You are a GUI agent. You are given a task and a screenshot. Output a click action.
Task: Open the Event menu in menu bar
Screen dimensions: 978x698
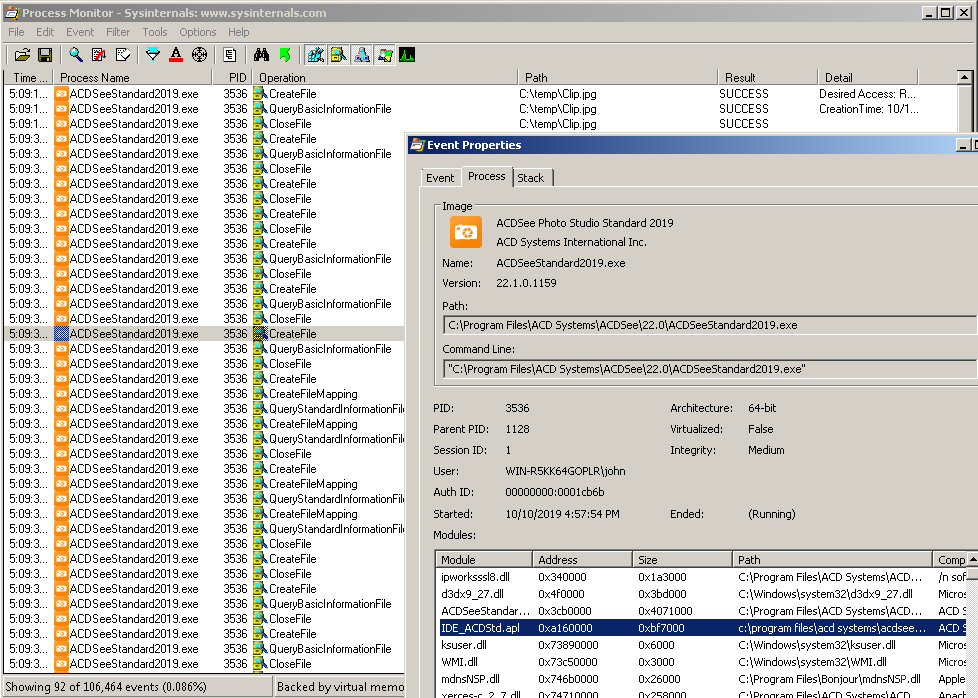click(x=80, y=32)
